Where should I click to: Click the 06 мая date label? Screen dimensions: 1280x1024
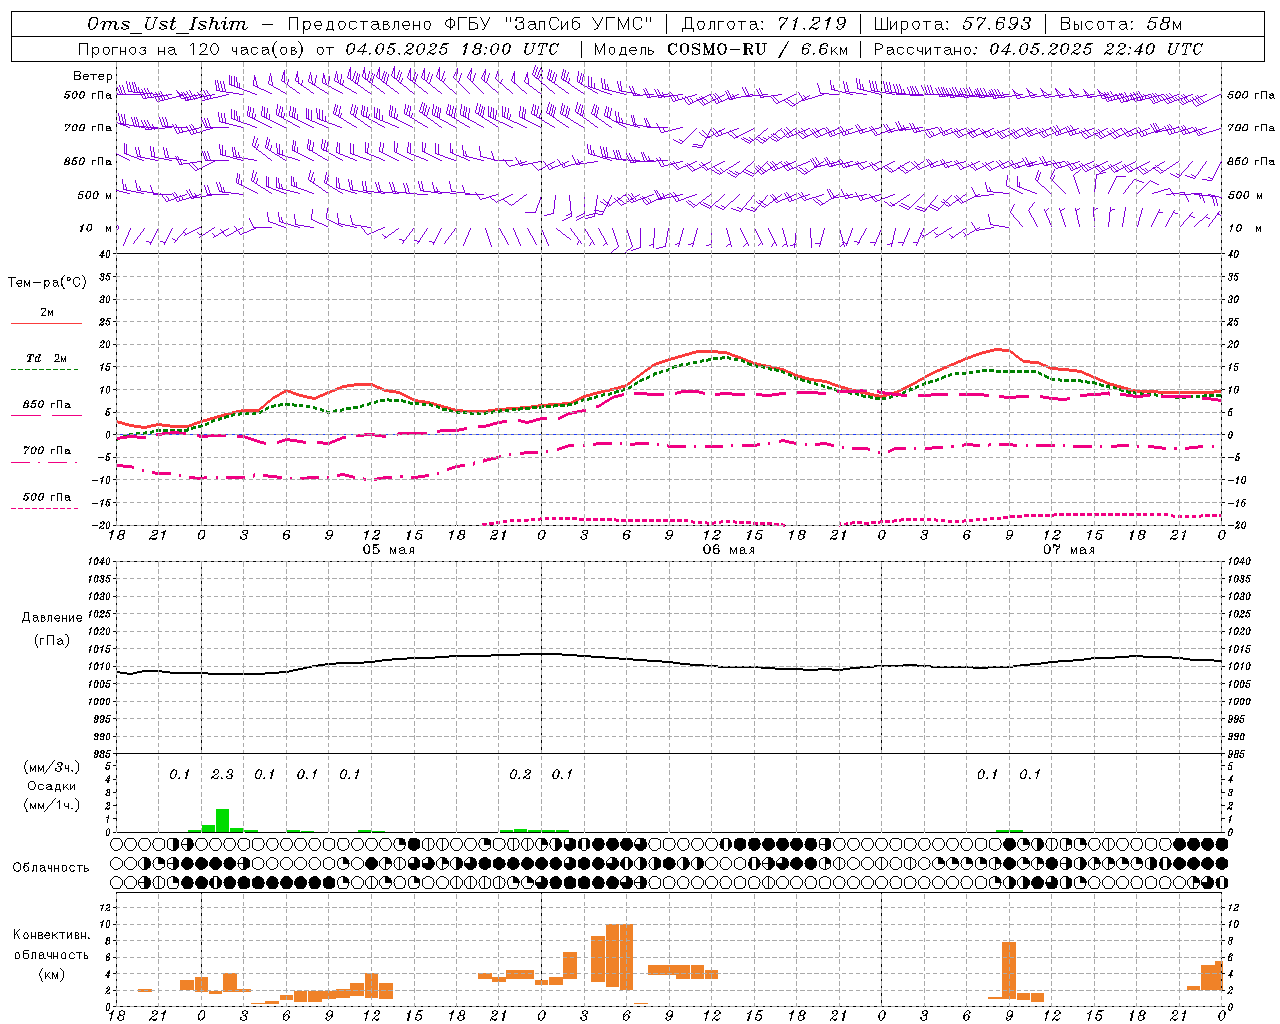pos(728,550)
